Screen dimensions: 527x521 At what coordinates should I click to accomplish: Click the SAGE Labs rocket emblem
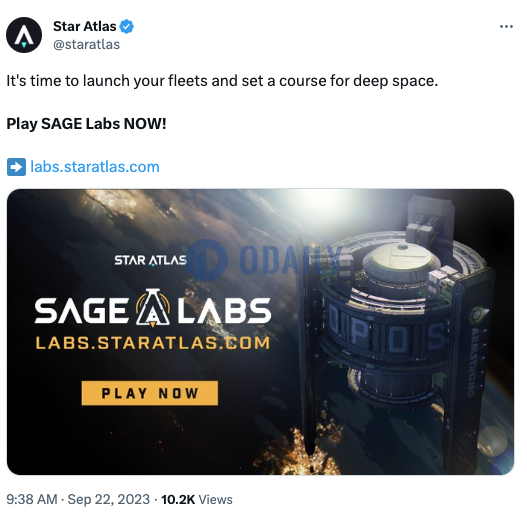coord(153,308)
